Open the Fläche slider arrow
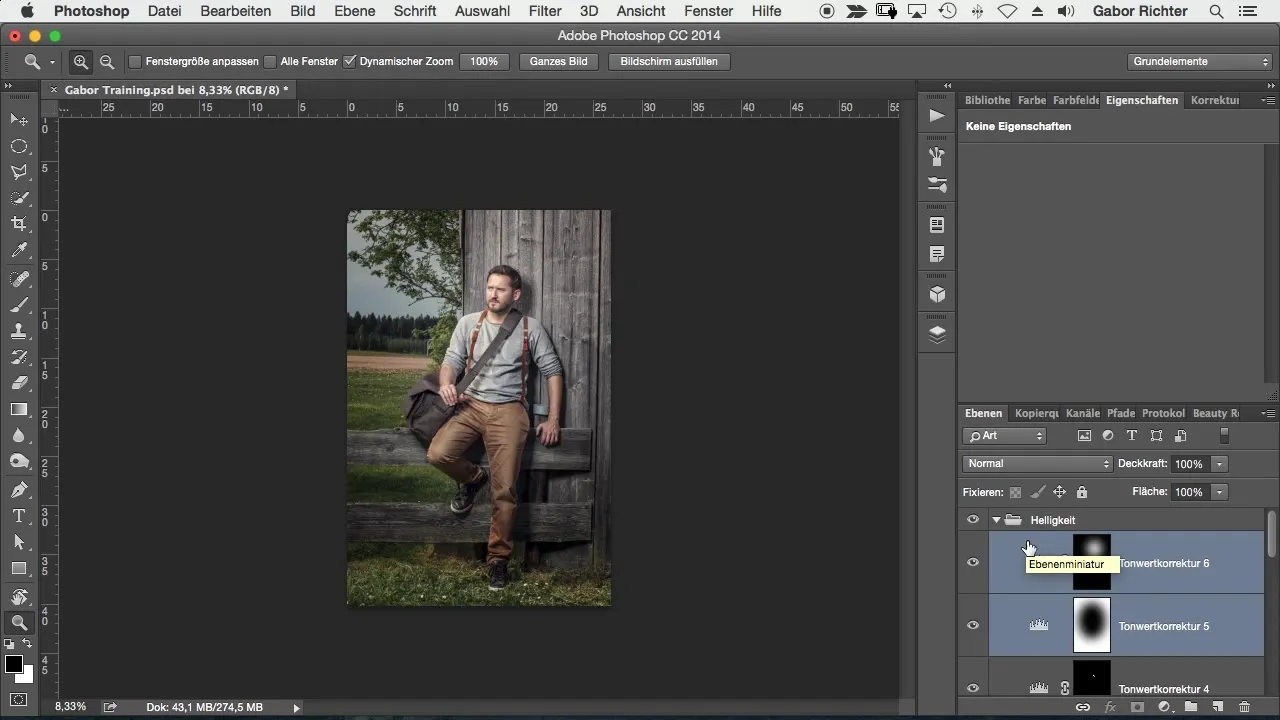This screenshot has width=1280, height=720. [x=1219, y=492]
